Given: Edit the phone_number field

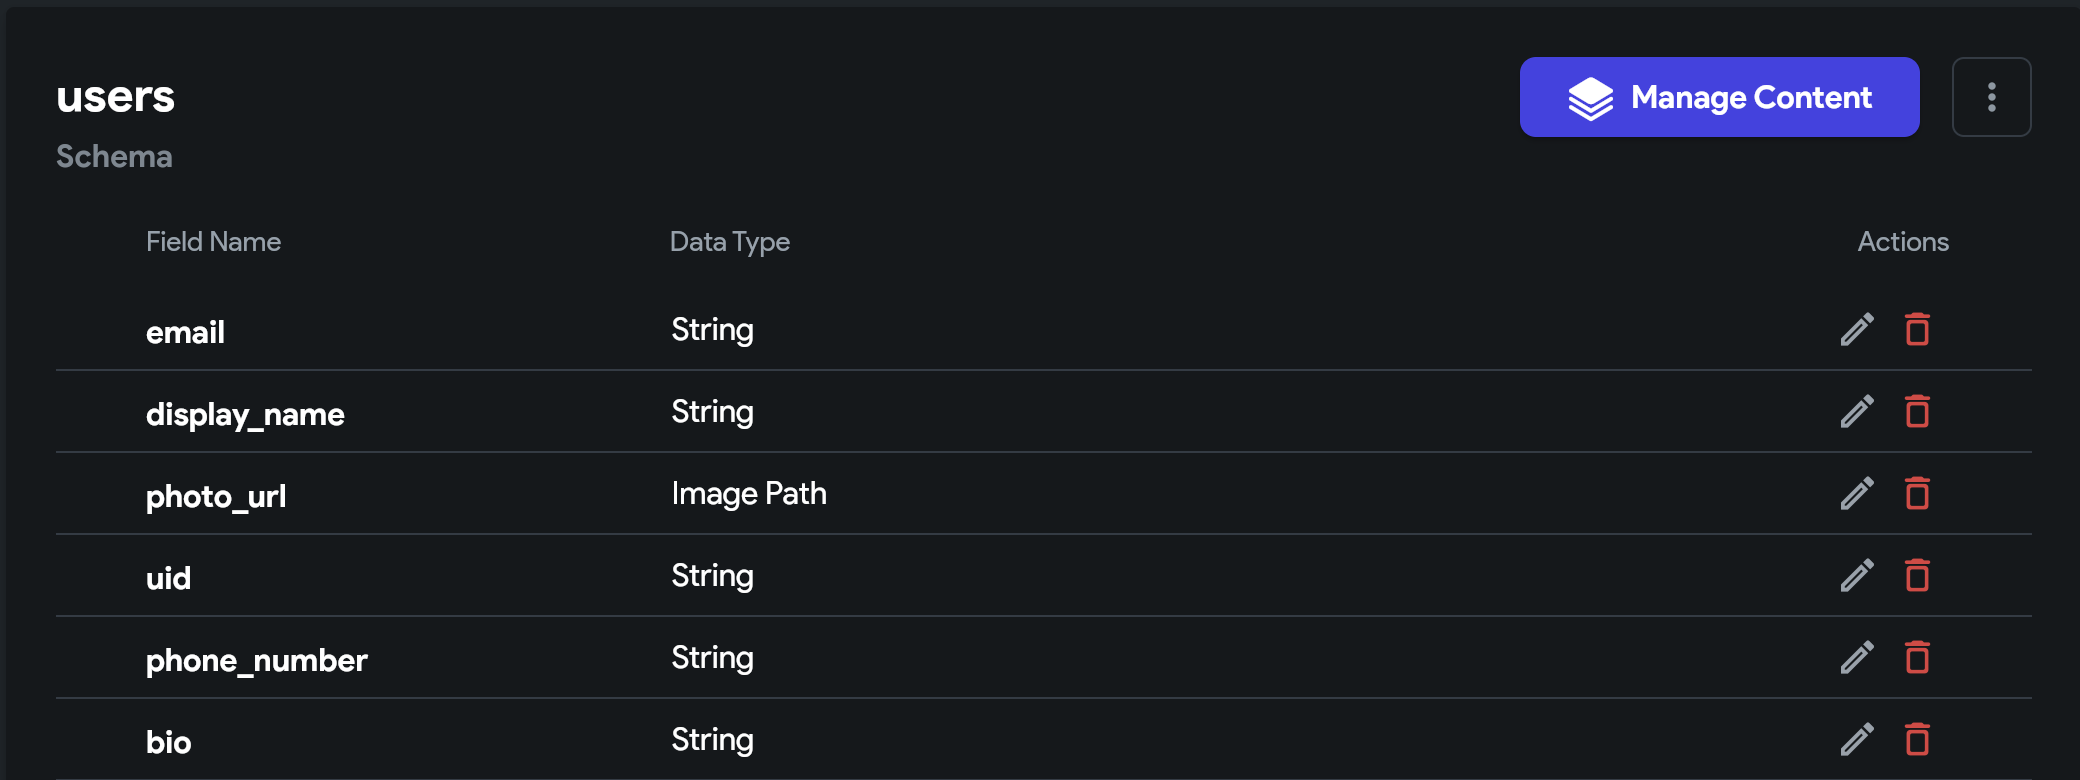Looking at the screenshot, I should click(1857, 657).
